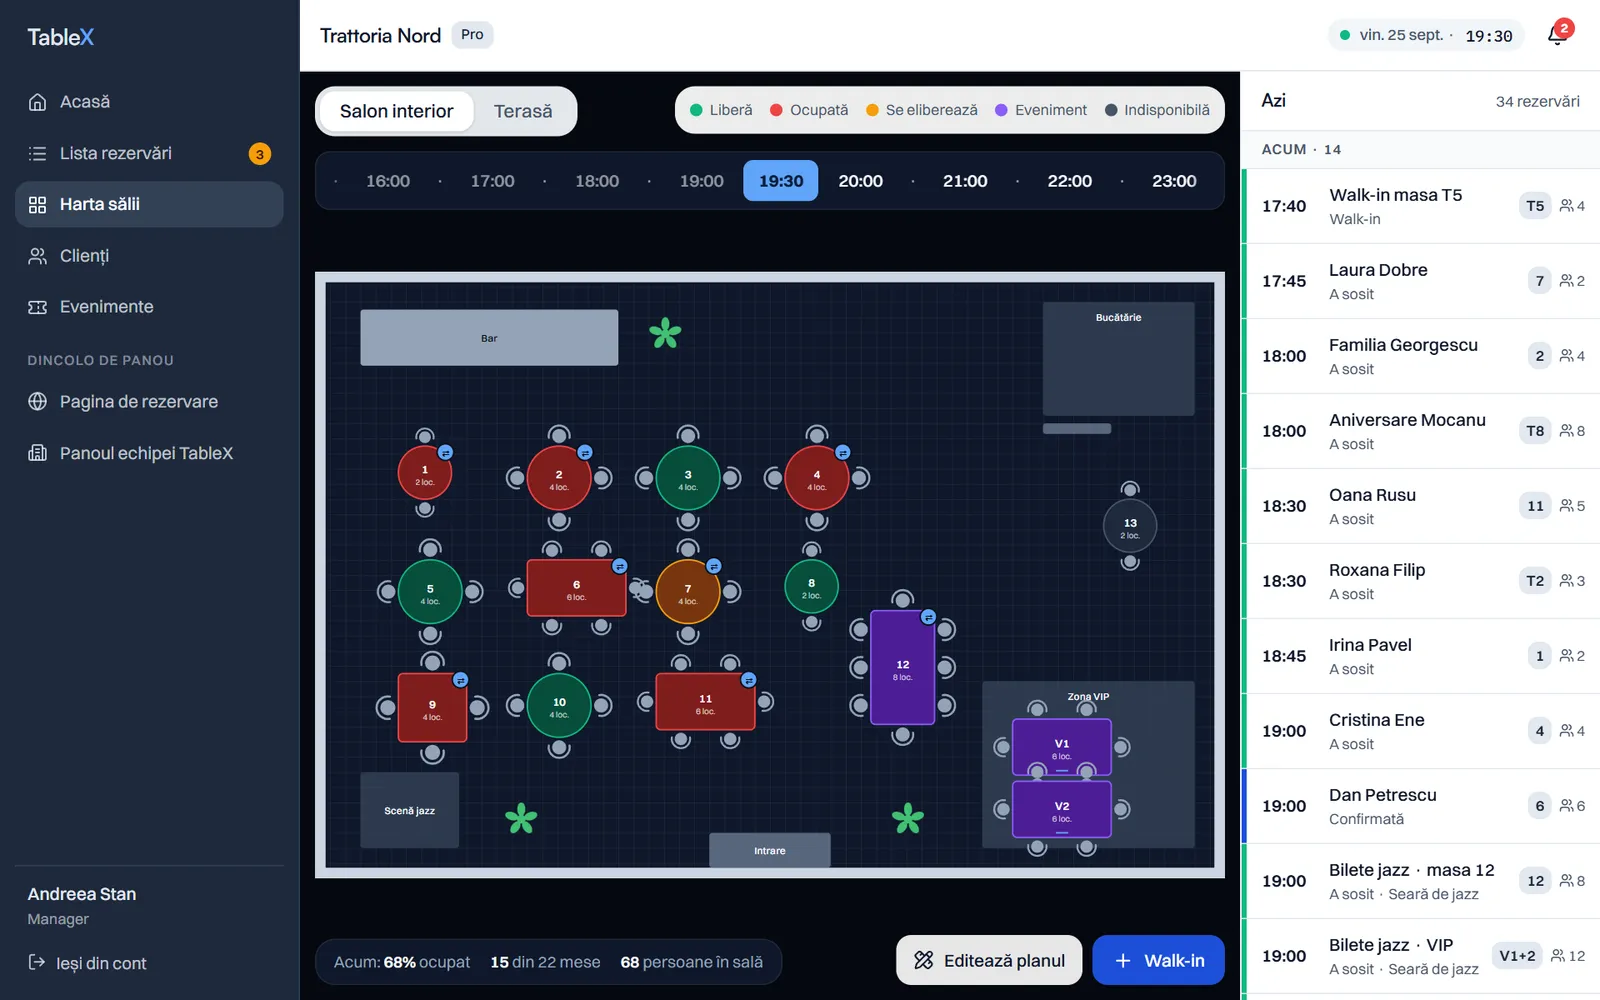Screen dimensions: 1600x1000
Task: Select the 19:30 time slot
Action: point(781,181)
